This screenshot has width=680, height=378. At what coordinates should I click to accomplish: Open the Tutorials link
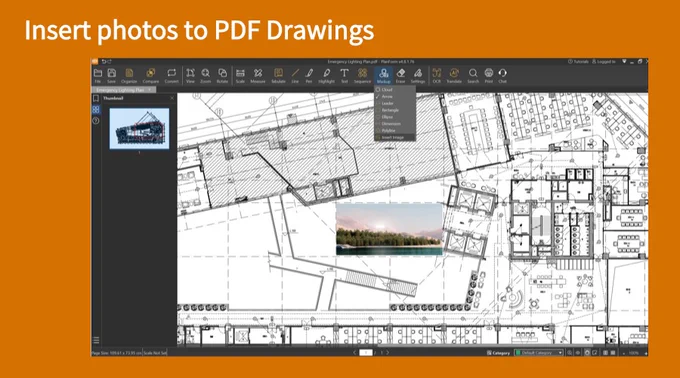[578, 62]
